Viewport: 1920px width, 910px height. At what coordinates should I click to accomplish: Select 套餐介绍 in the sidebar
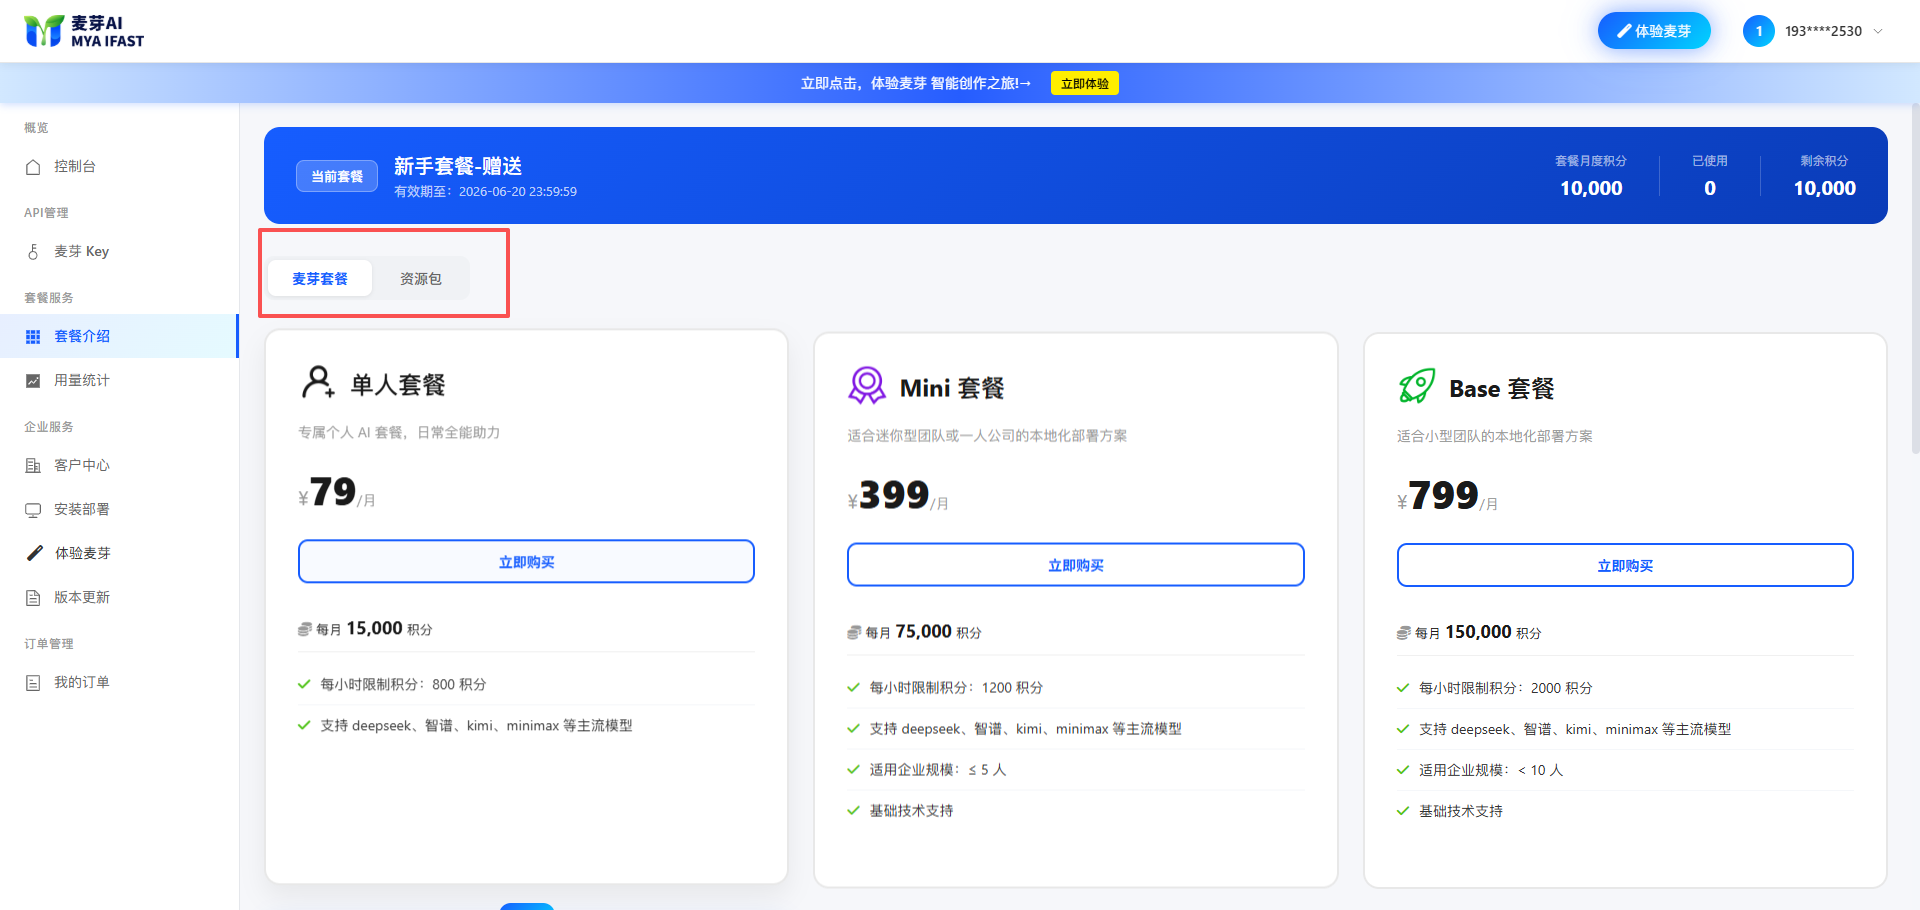tap(119, 337)
